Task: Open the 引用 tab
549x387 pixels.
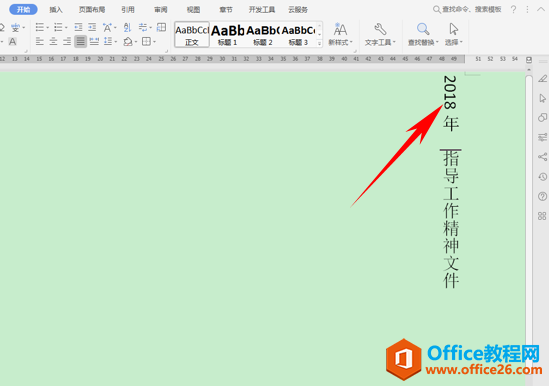Action: (x=128, y=9)
